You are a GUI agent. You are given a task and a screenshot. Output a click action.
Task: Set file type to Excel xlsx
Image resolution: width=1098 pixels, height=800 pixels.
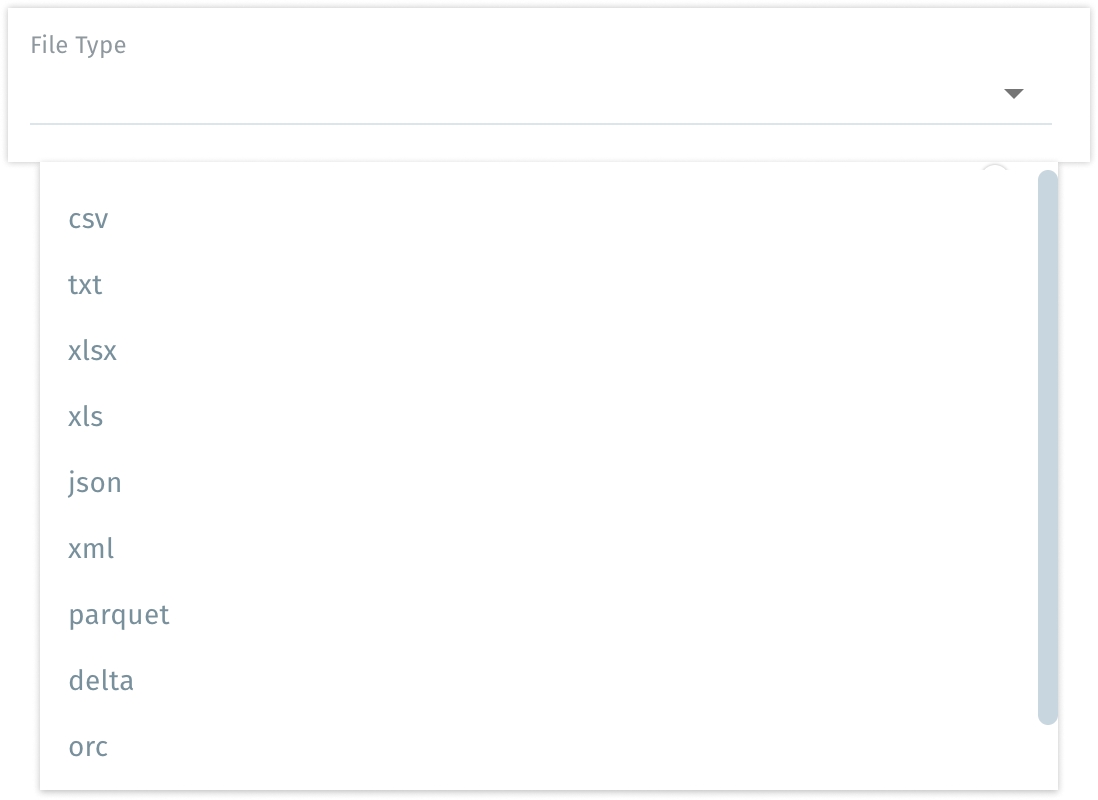pyautogui.click(x=92, y=351)
